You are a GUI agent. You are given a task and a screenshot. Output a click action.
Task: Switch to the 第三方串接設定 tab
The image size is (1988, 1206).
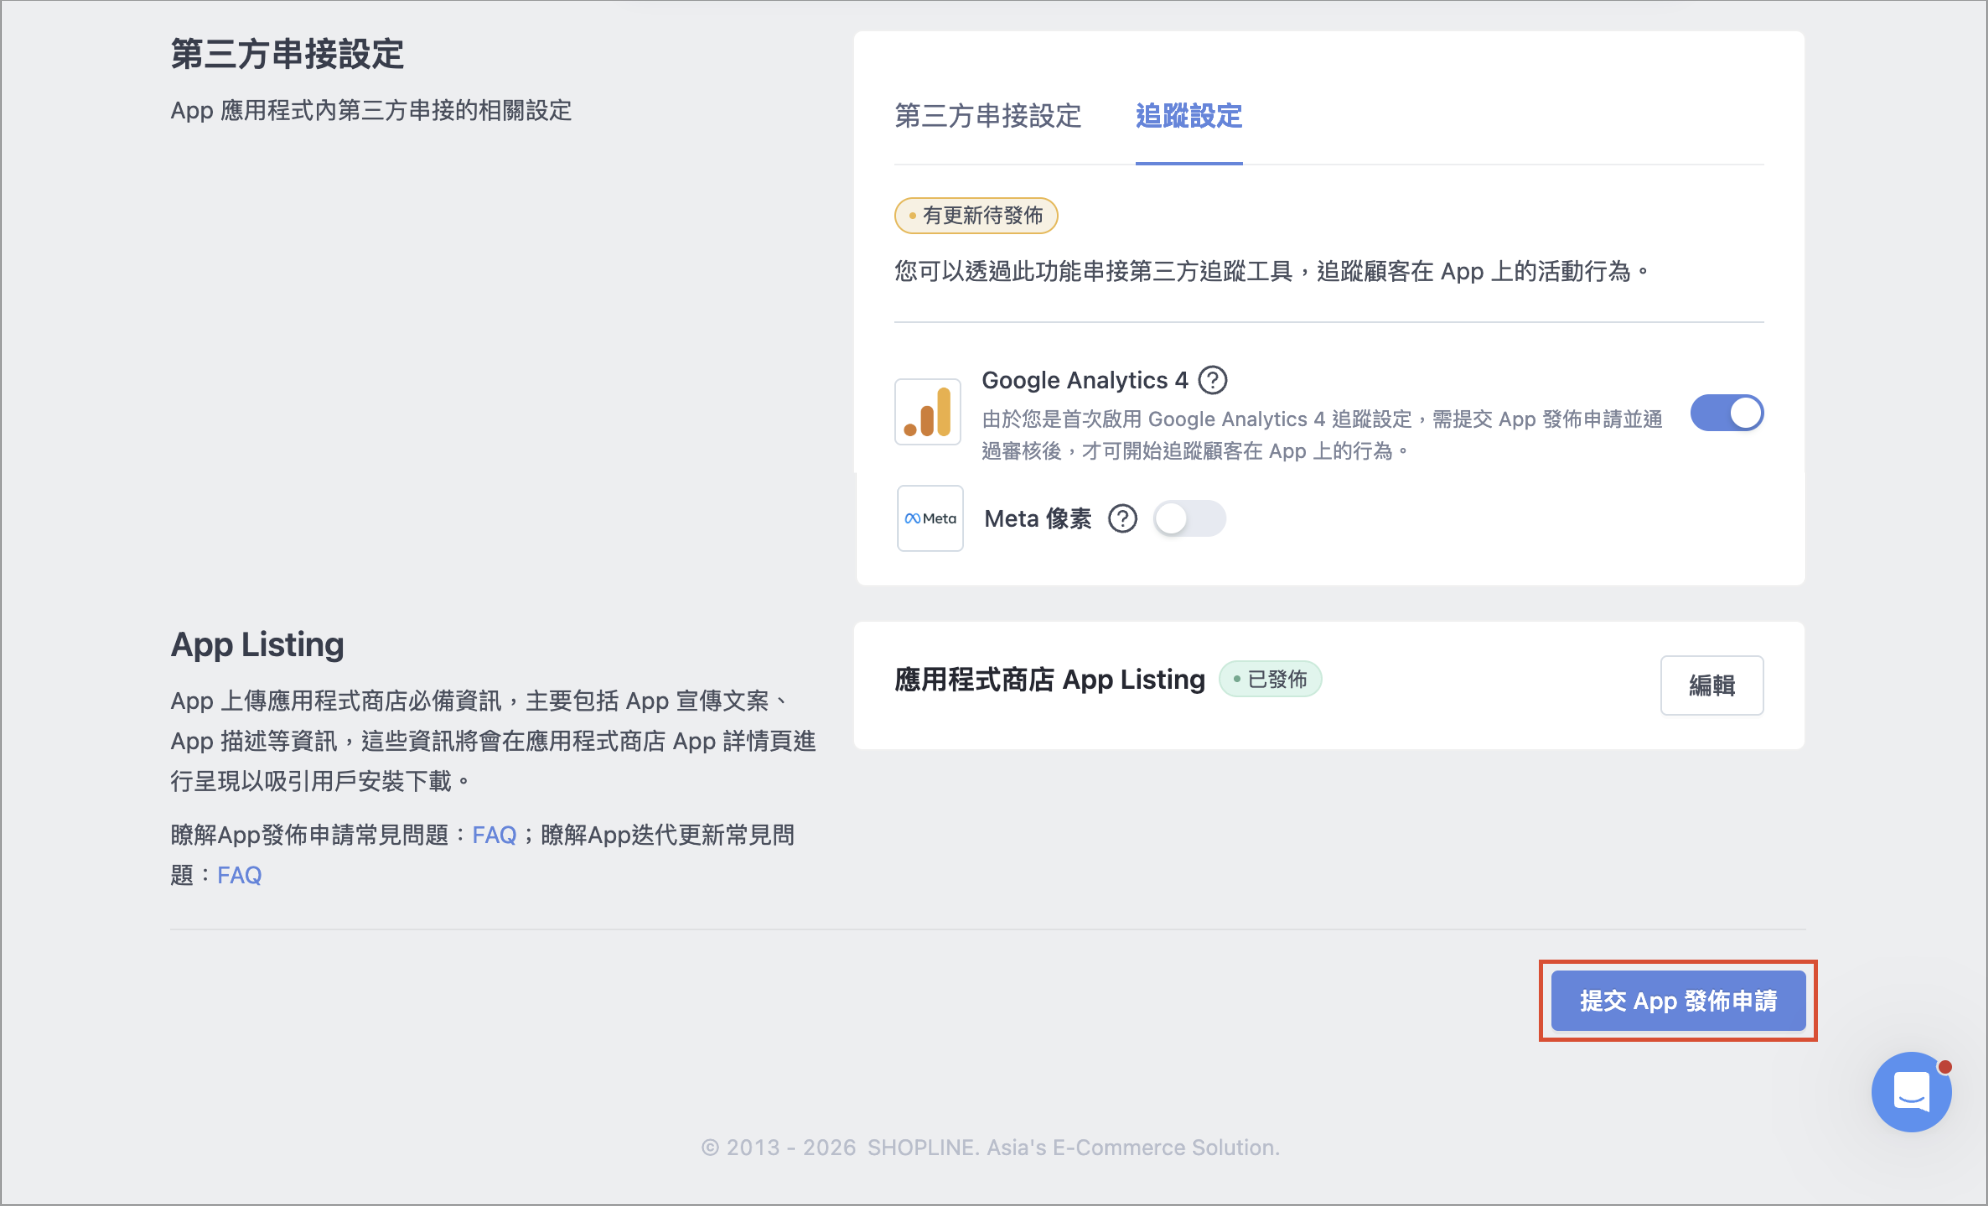point(988,116)
